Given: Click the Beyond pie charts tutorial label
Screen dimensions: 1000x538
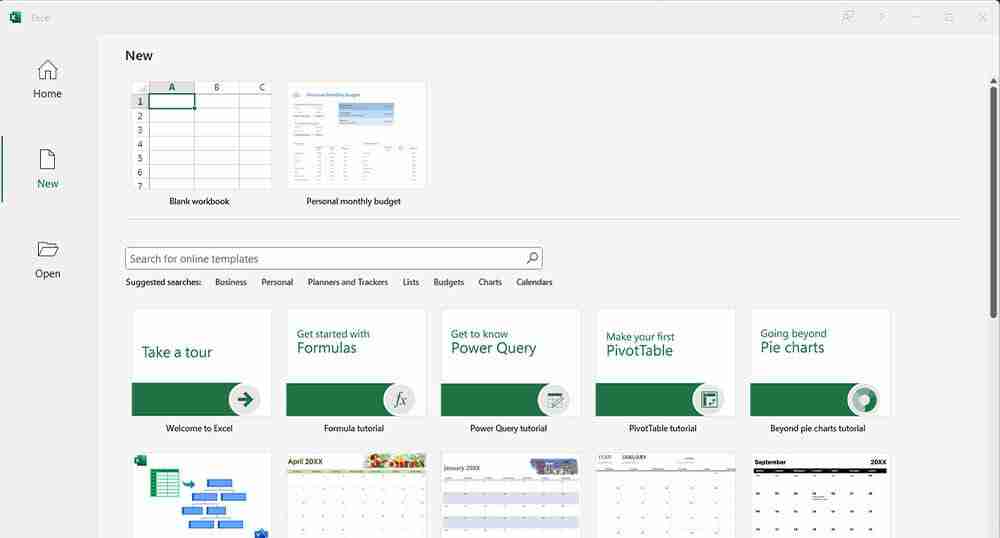Looking at the screenshot, I should [x=818, y=428].
